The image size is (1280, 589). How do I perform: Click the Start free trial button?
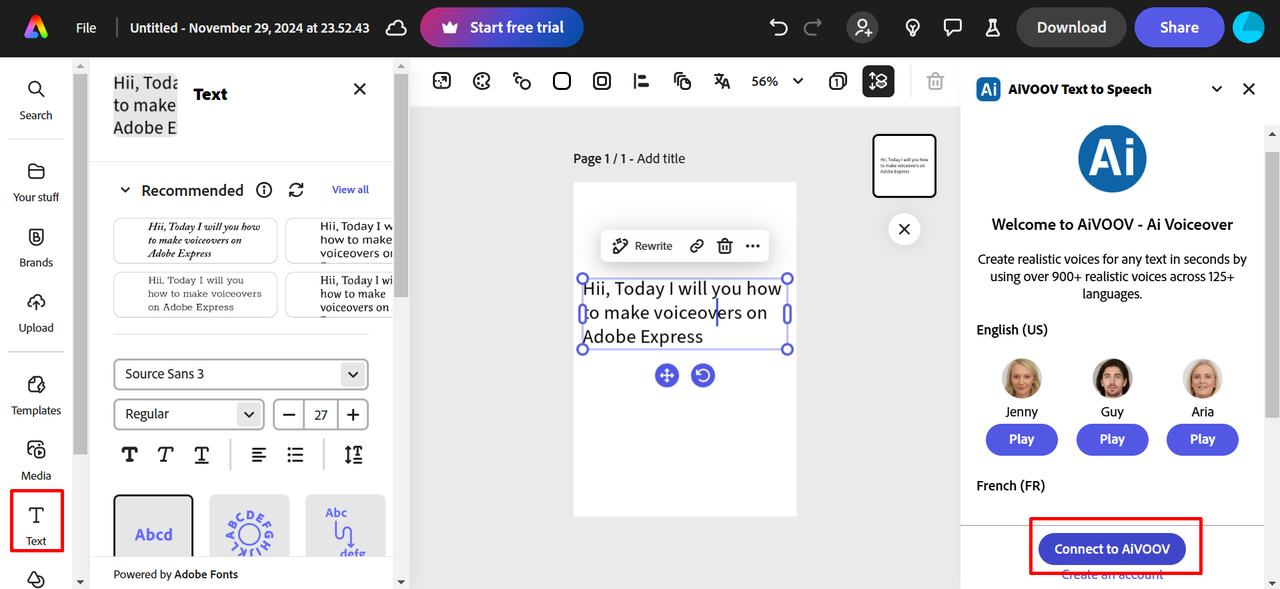502,28
